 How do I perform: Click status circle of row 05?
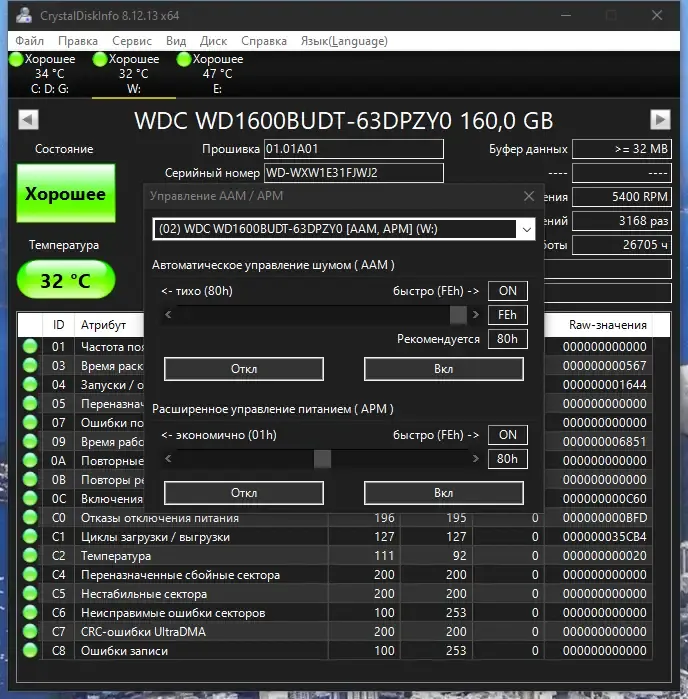(30, 403)
